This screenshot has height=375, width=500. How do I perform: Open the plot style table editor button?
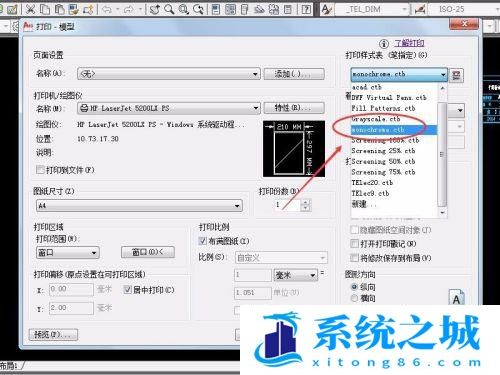(456, 75)
